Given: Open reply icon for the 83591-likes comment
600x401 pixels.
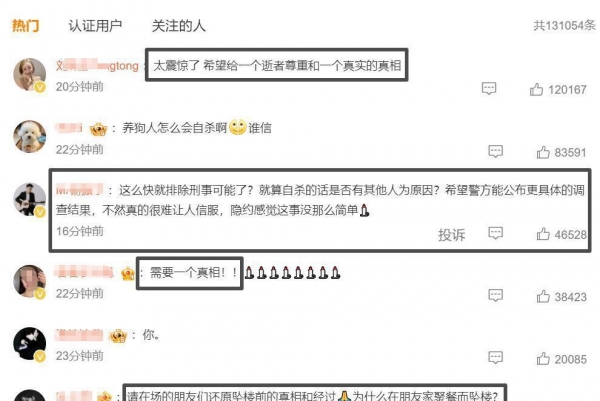Looking at the screenshot, I should [496, 152].
